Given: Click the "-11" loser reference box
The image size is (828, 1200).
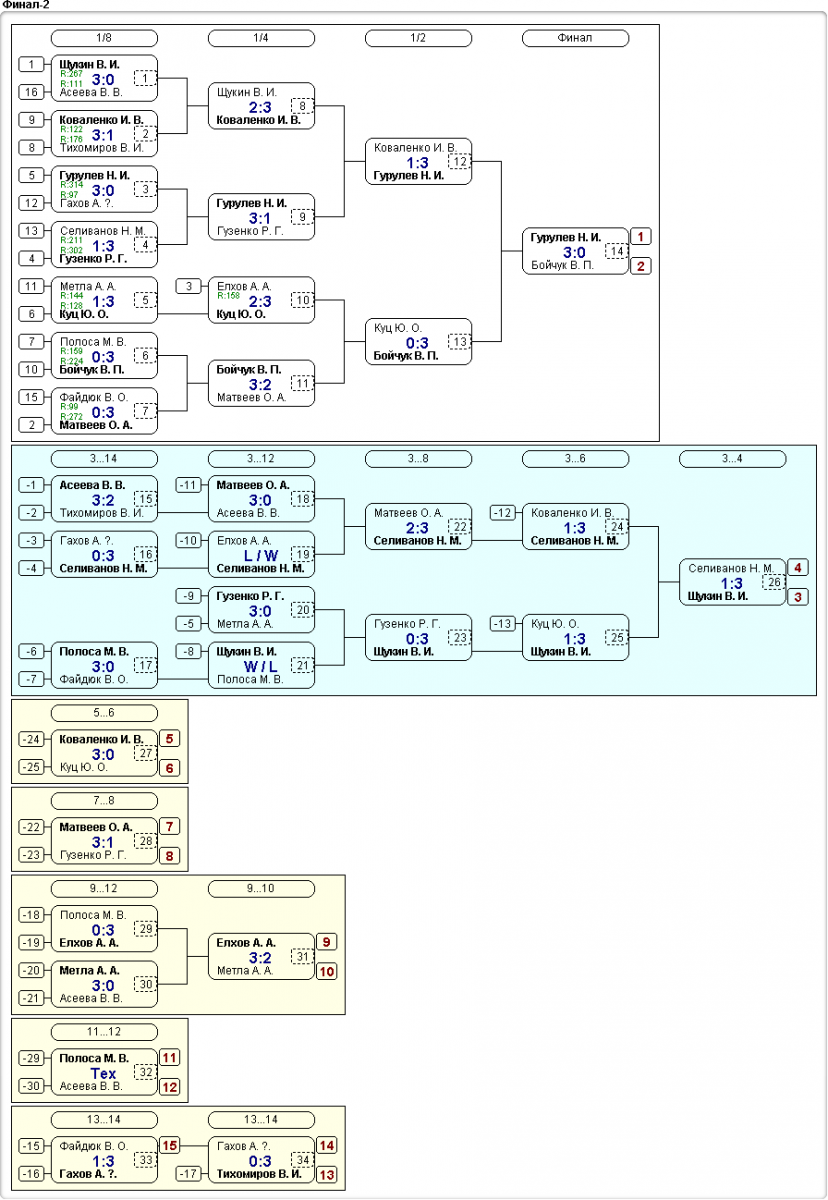Looking at the screenshot, I should point(189,485).
